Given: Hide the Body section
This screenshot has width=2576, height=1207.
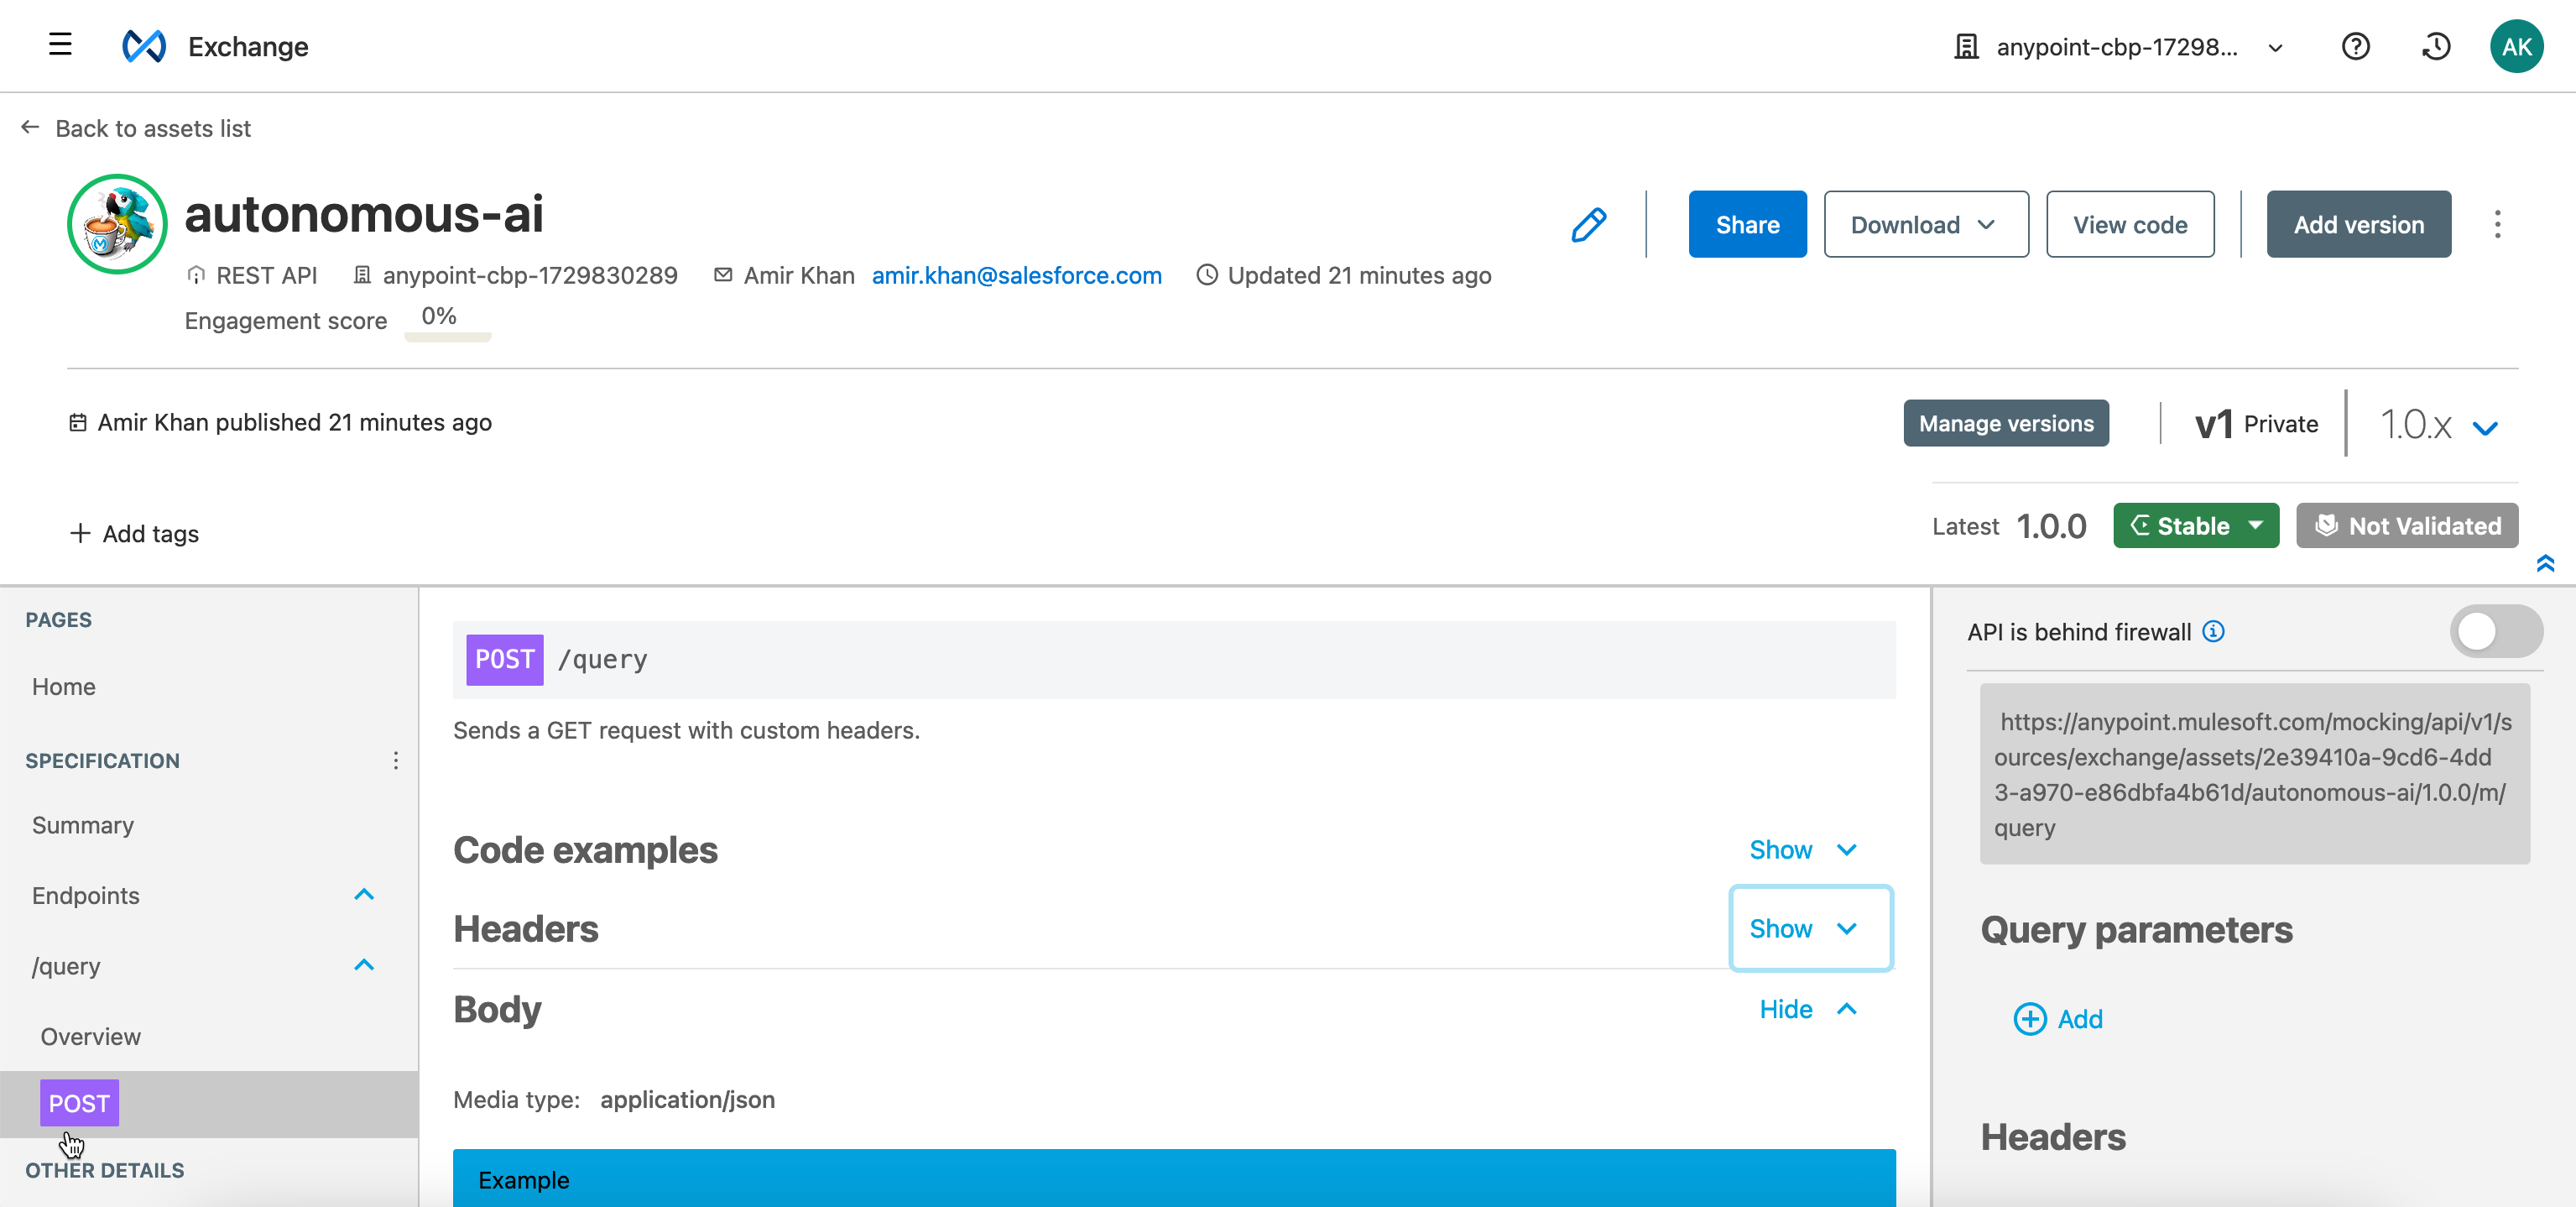Looking at the screenshot, I should tap(1808, 1009).
